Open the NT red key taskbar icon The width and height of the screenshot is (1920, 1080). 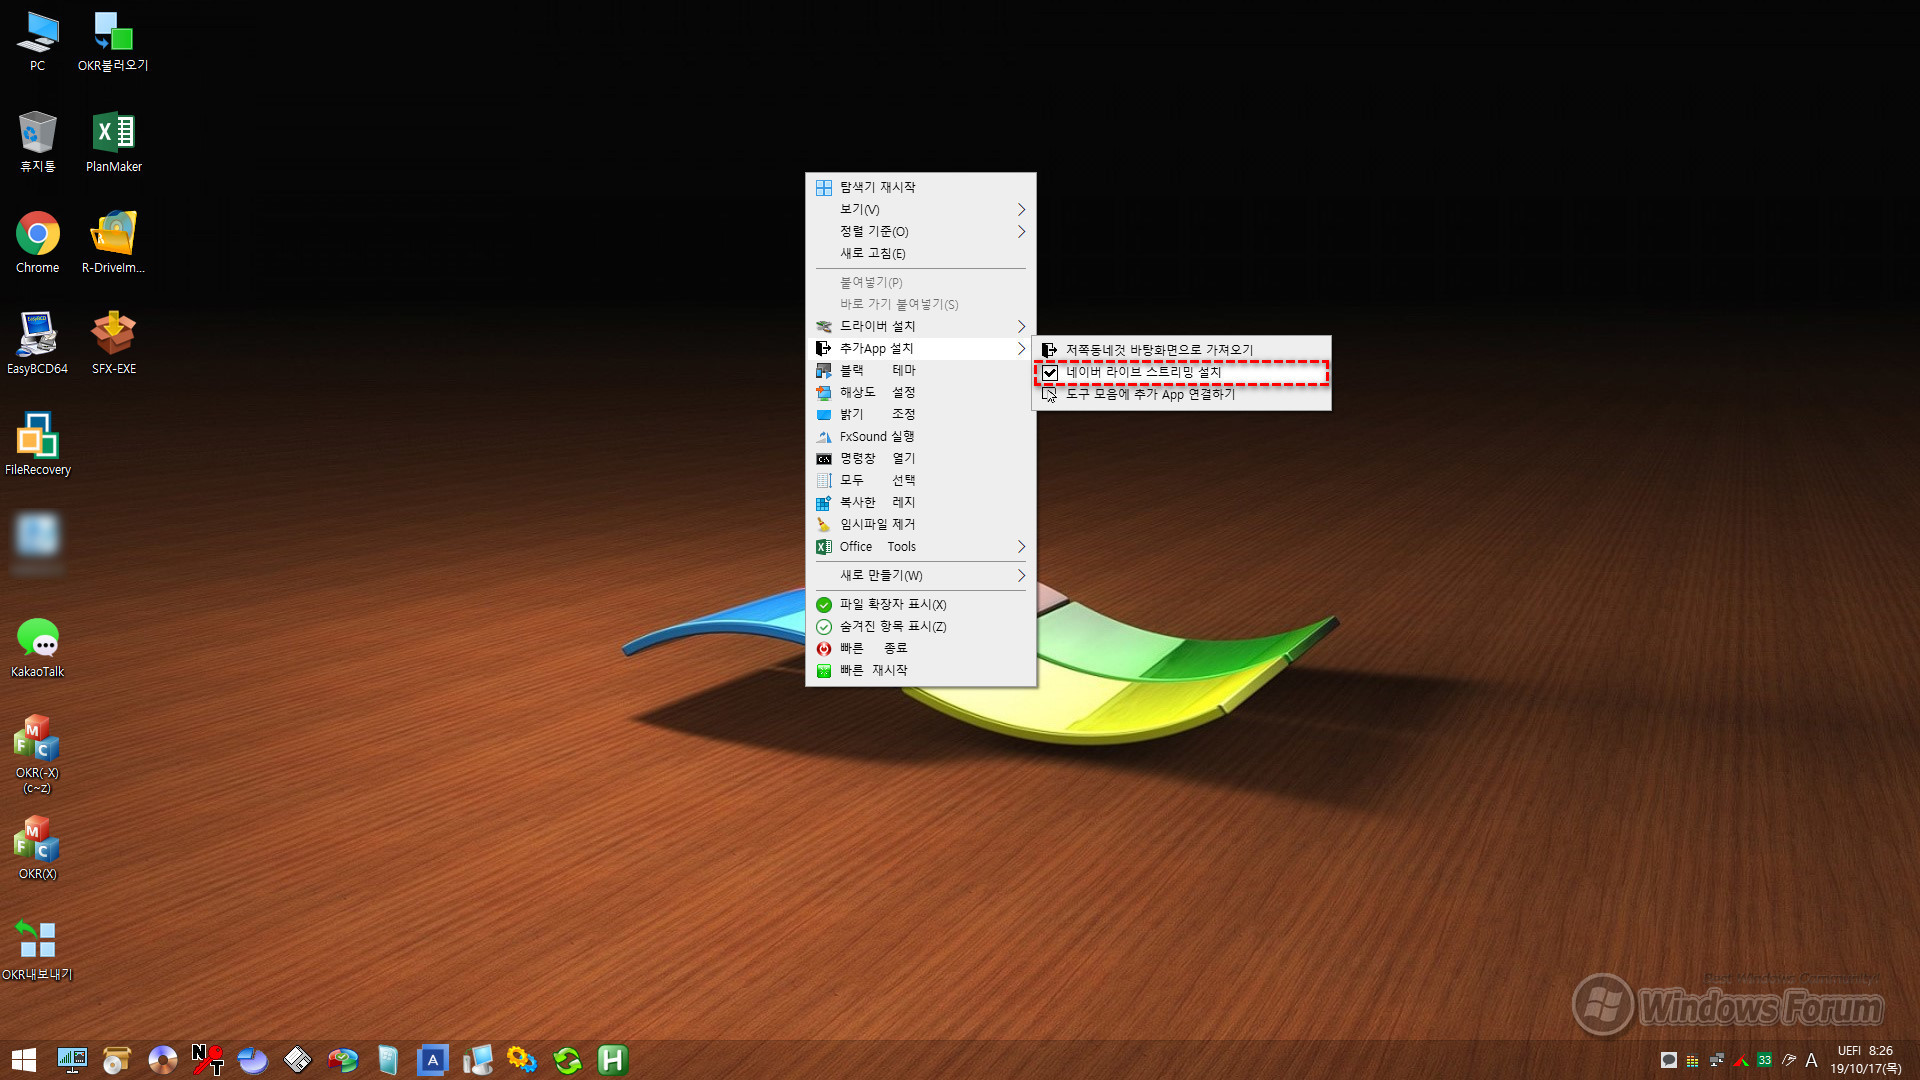point(207,1060)
